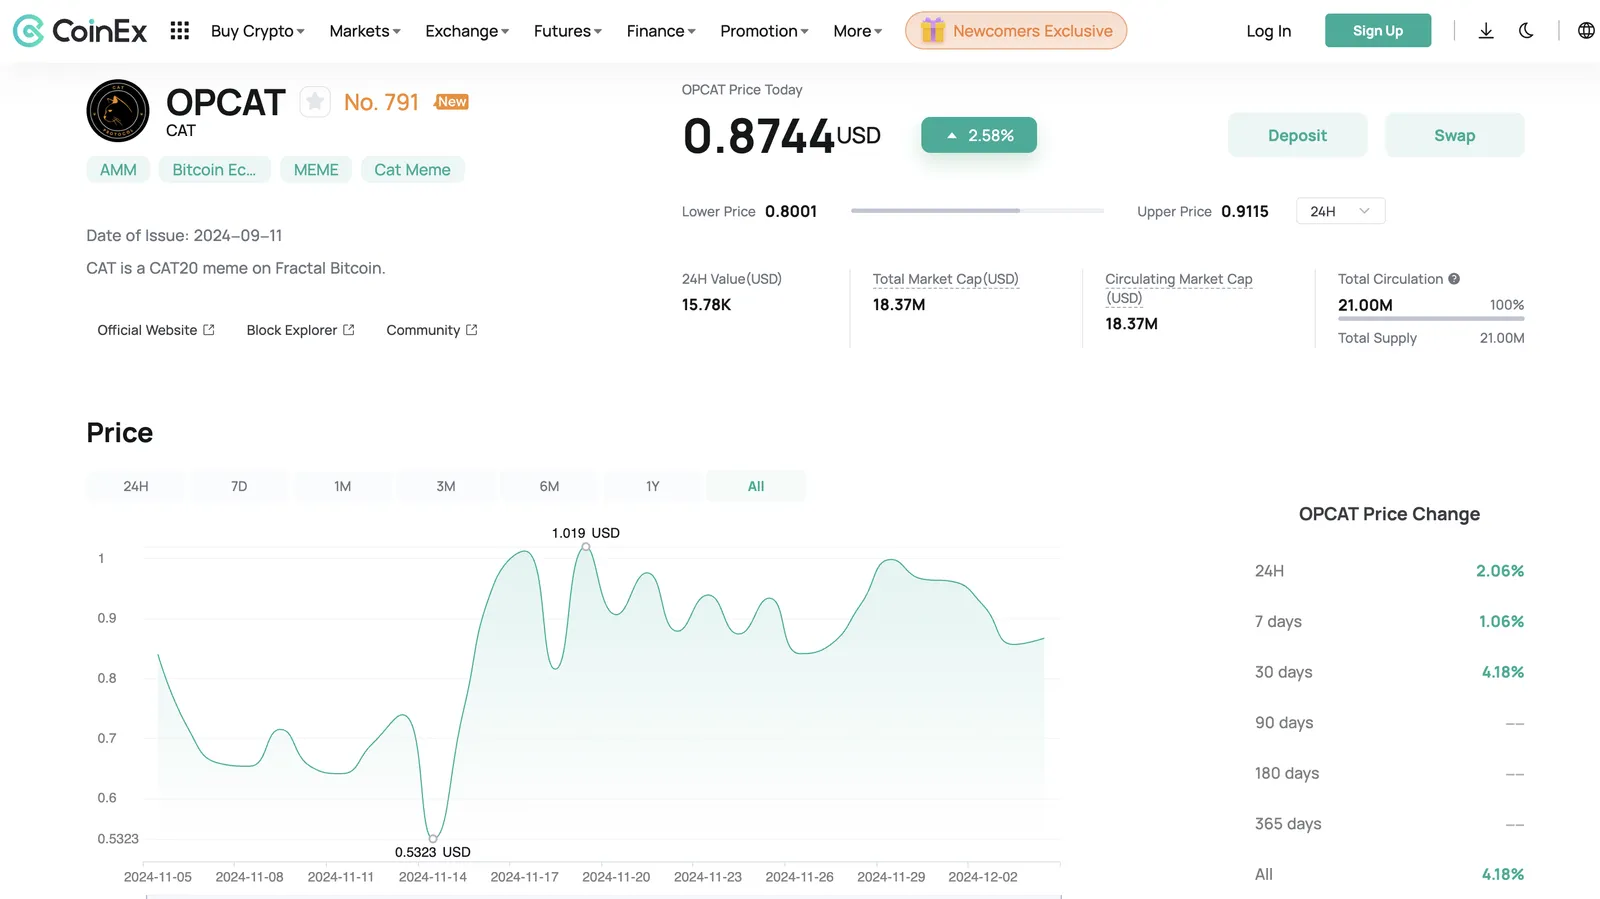The width and height of the screenshot is (1600, 899).
Task: Click the download app icon
Action: 1486,31
